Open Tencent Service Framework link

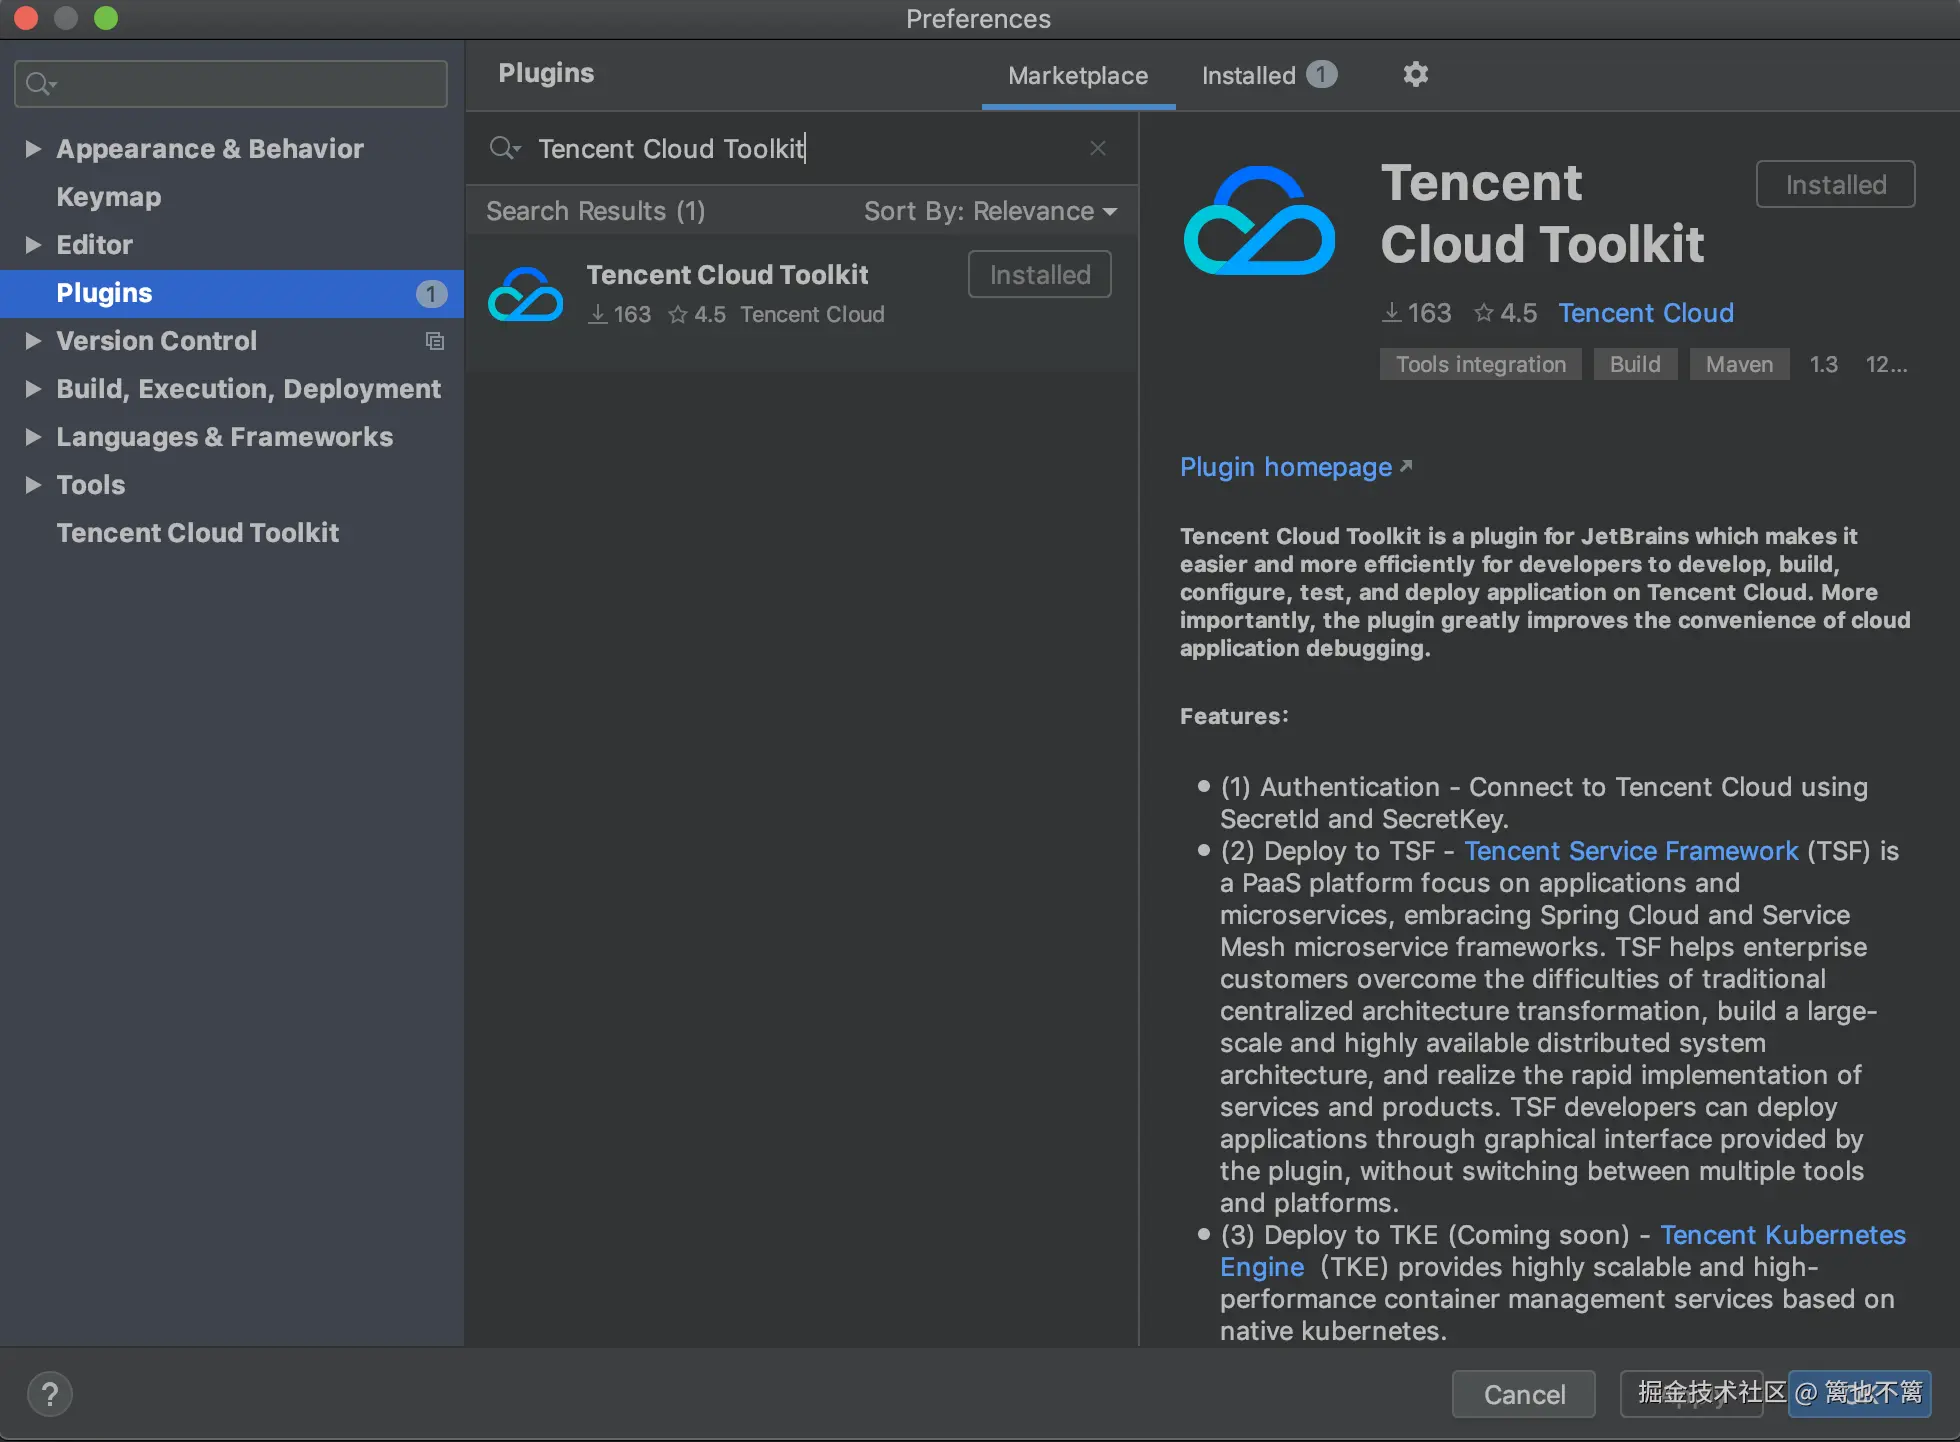1630,851
